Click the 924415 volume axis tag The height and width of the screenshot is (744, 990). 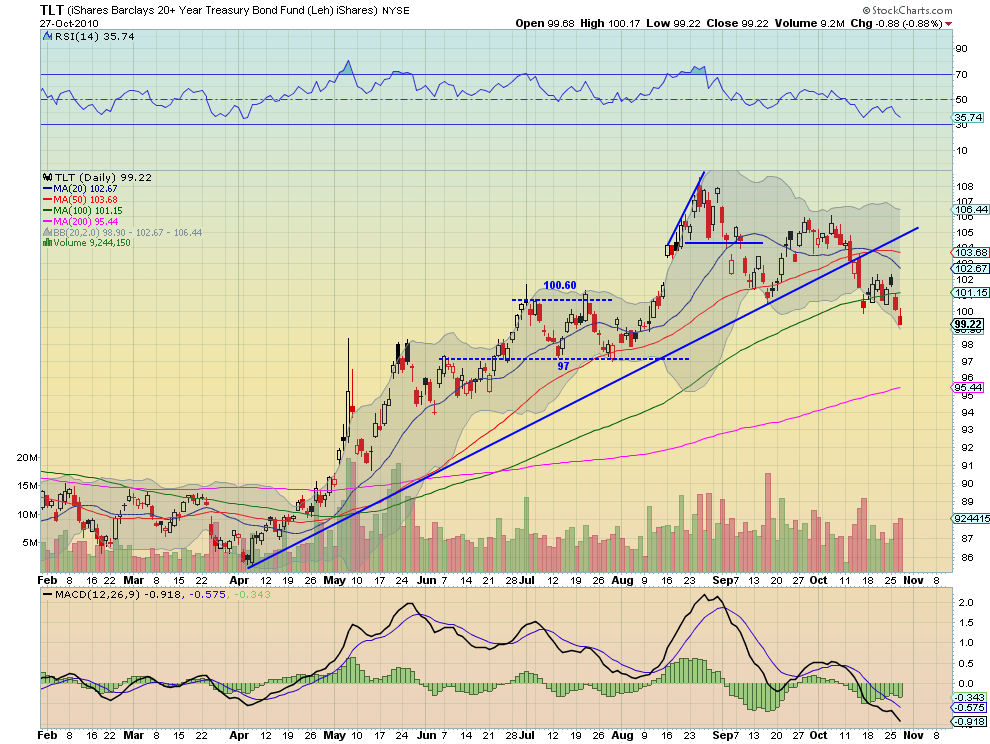click(972, 519)
